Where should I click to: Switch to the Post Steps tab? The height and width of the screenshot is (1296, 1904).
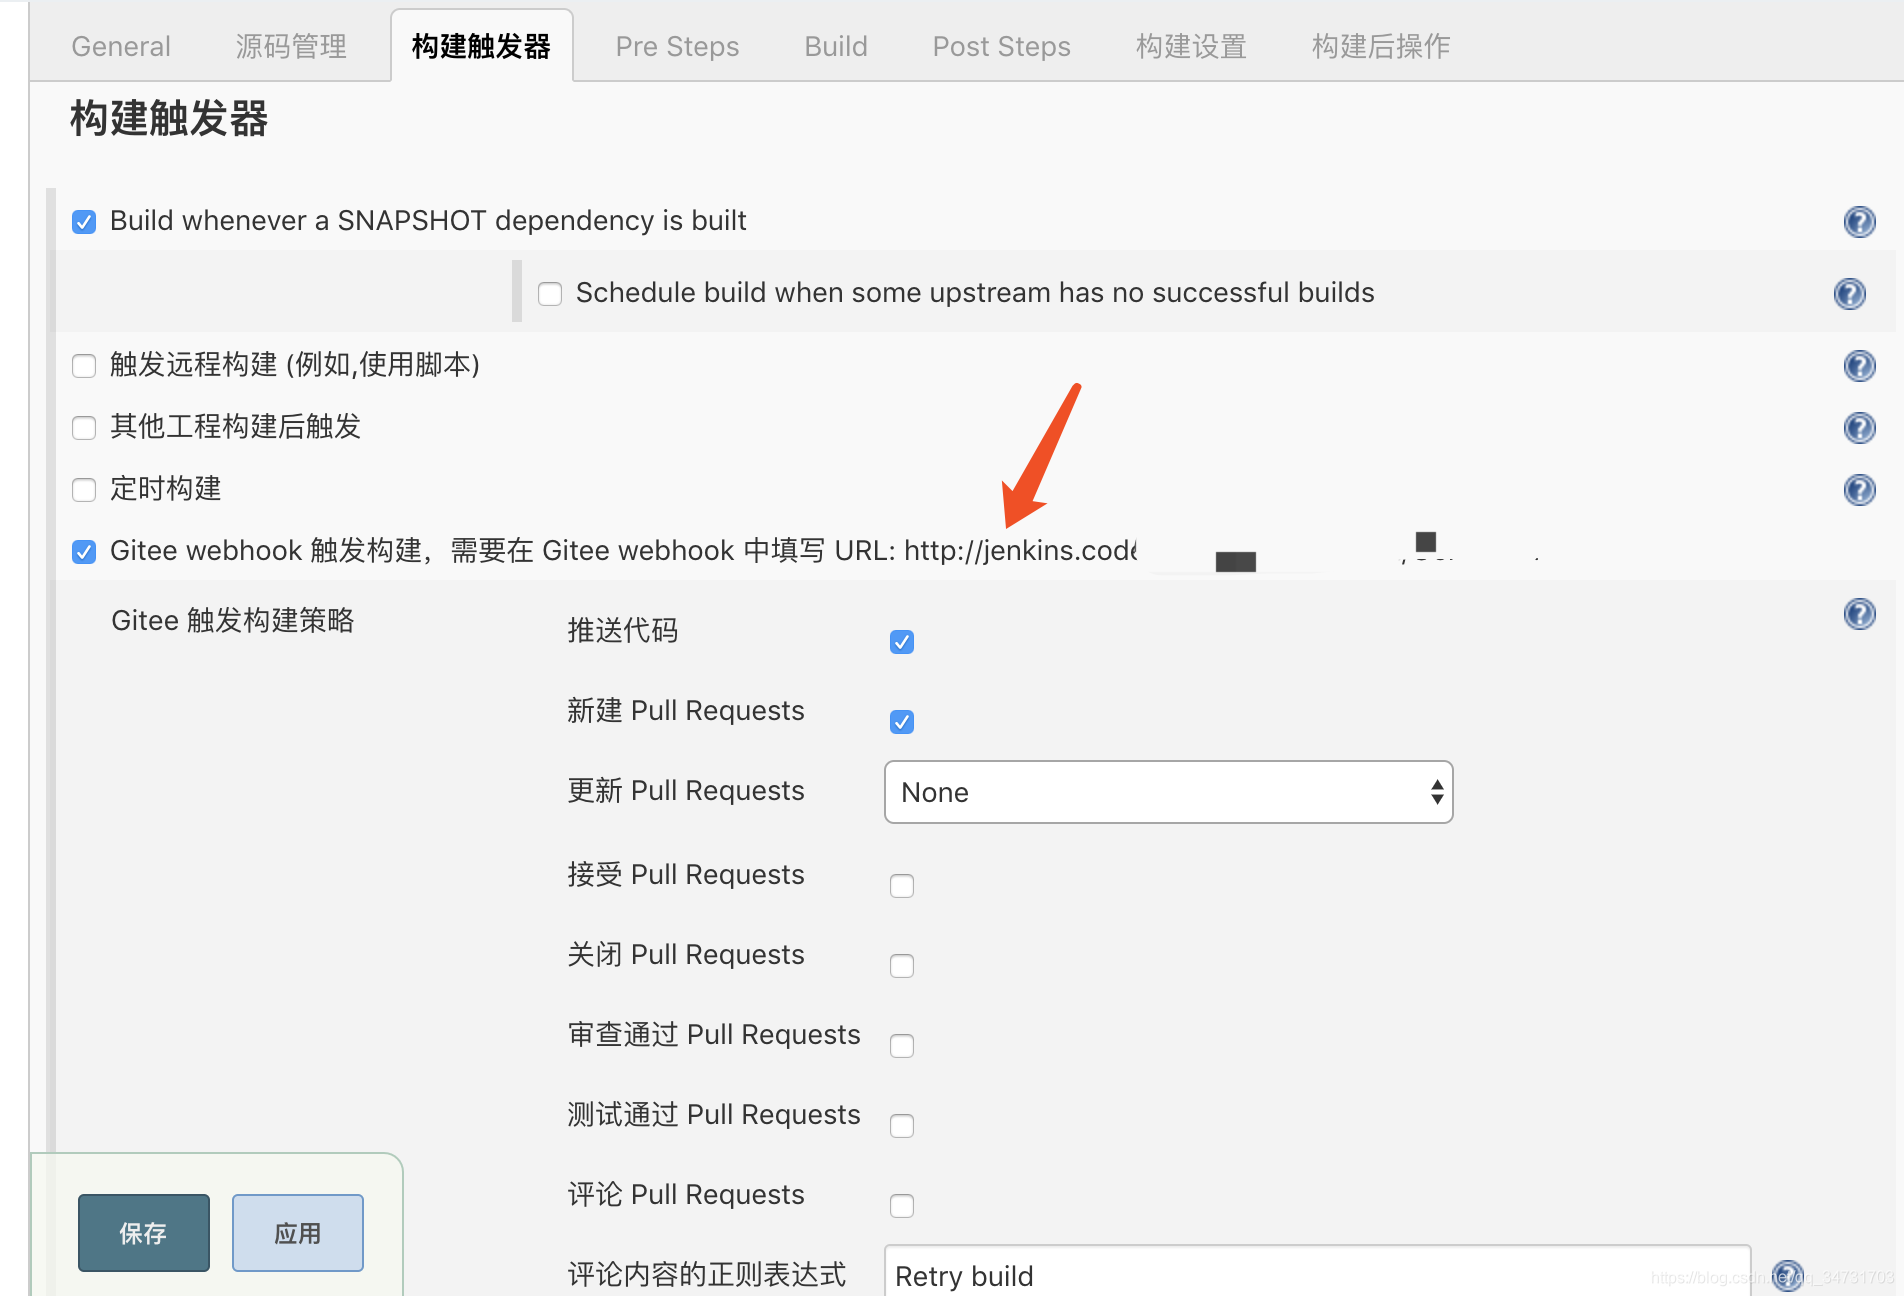point(1001,46)
